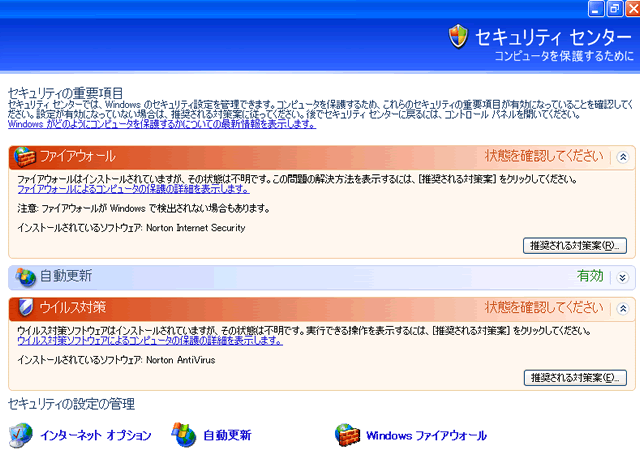Expand the Automatic Updates (自動更新) section chevron
Screen dimensions: 640x455
(622, 278)
